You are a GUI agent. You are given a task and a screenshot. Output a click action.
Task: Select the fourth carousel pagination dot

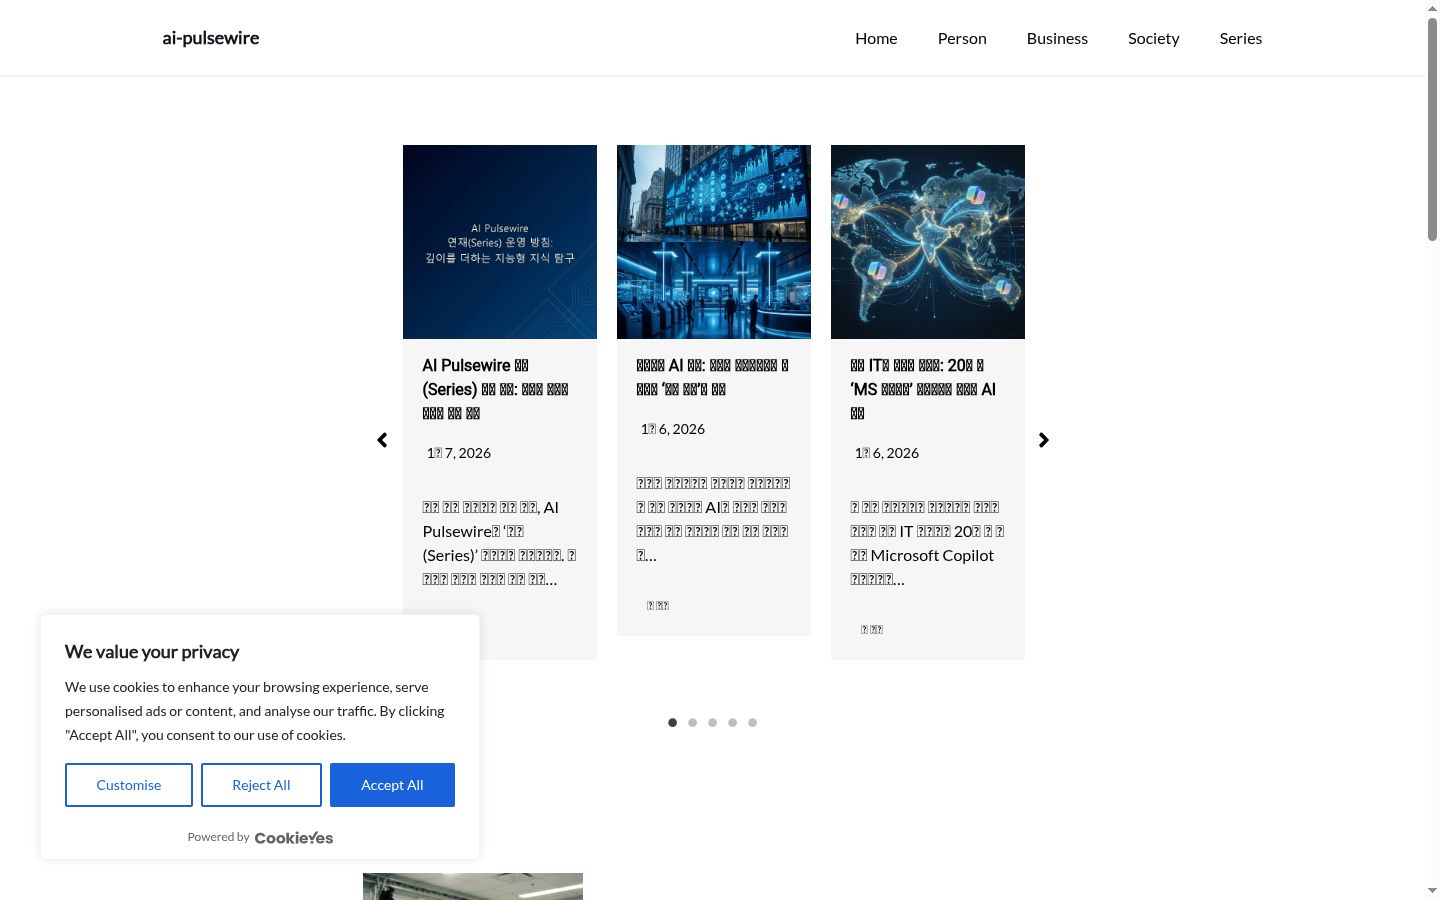point(732,722)
